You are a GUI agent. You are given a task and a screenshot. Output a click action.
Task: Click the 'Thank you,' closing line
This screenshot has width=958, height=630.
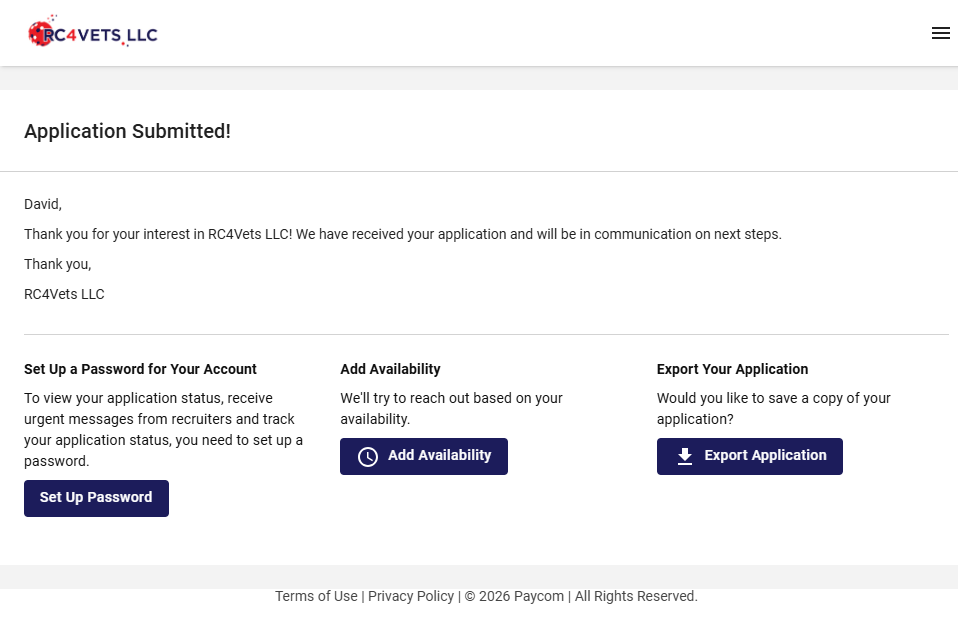(57, 264)
